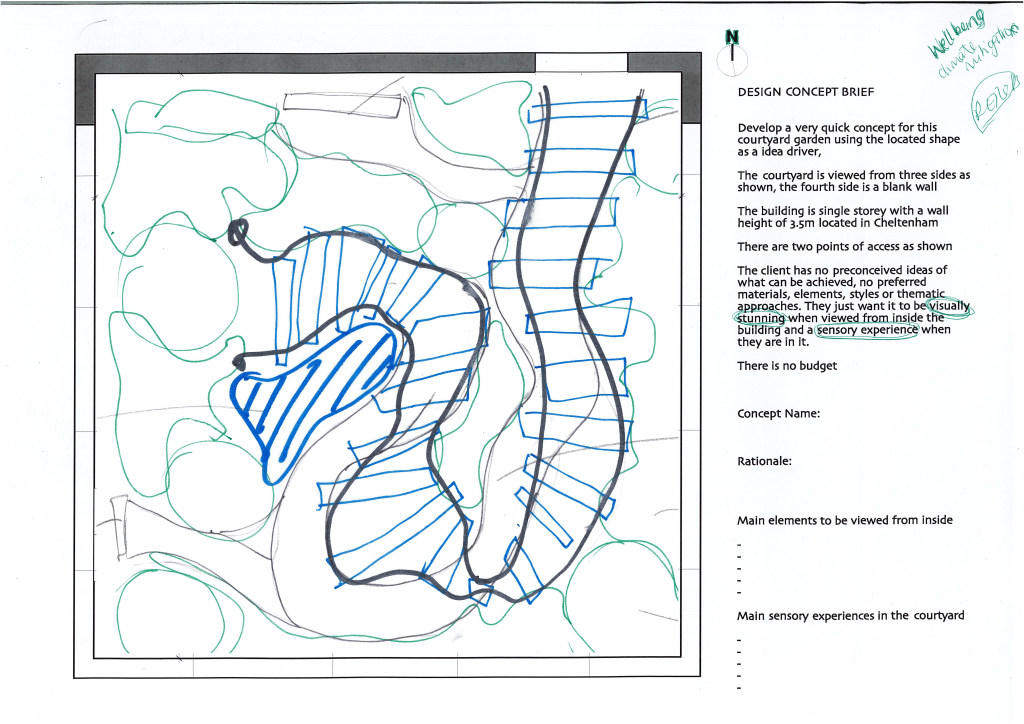Select "Main elements to be viewed from inside" heading
Screen dimensions: 1024x724
coord(844,520)
